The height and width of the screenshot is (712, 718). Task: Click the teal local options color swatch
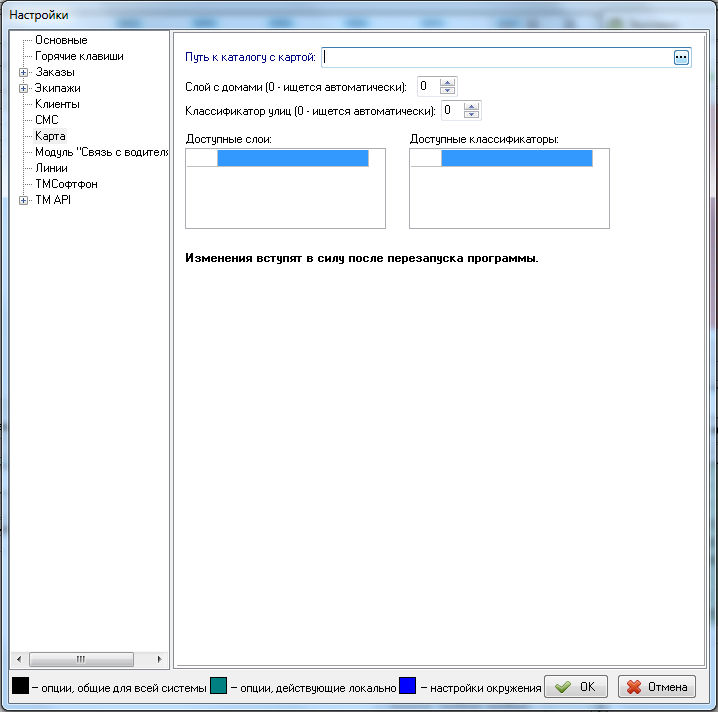[x=219, y=687]
